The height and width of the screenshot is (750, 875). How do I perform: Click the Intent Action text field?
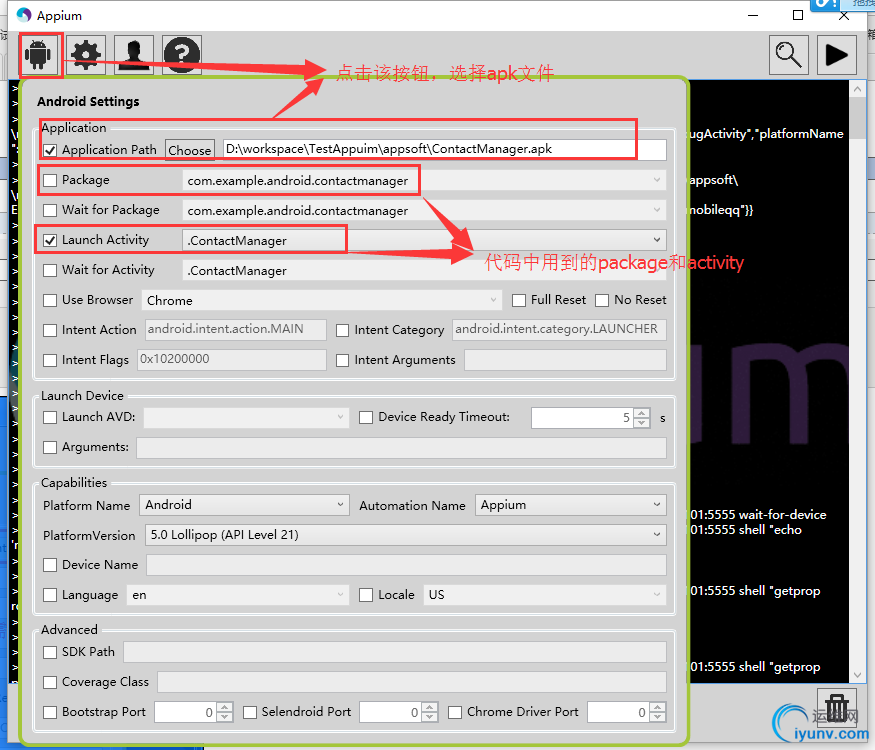coord(235,329)
